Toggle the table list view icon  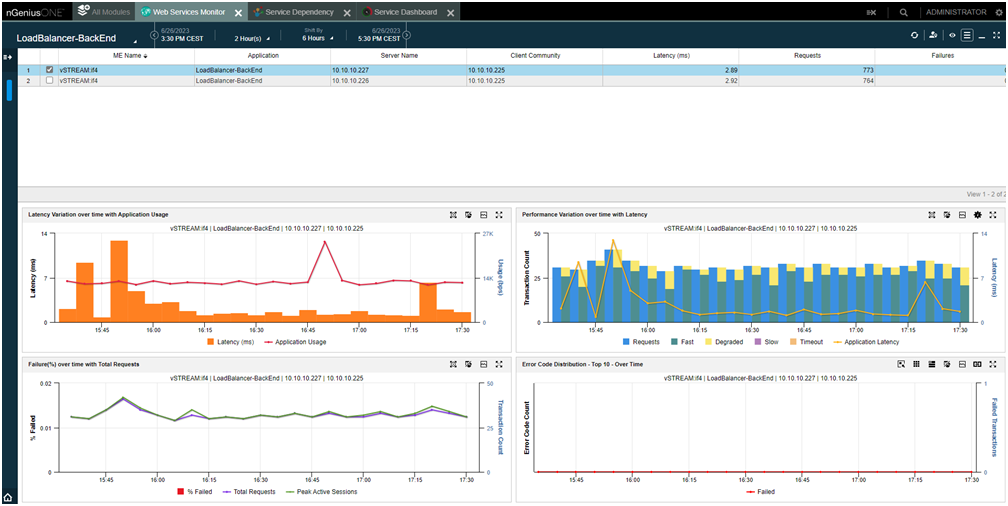click(968, 36)
